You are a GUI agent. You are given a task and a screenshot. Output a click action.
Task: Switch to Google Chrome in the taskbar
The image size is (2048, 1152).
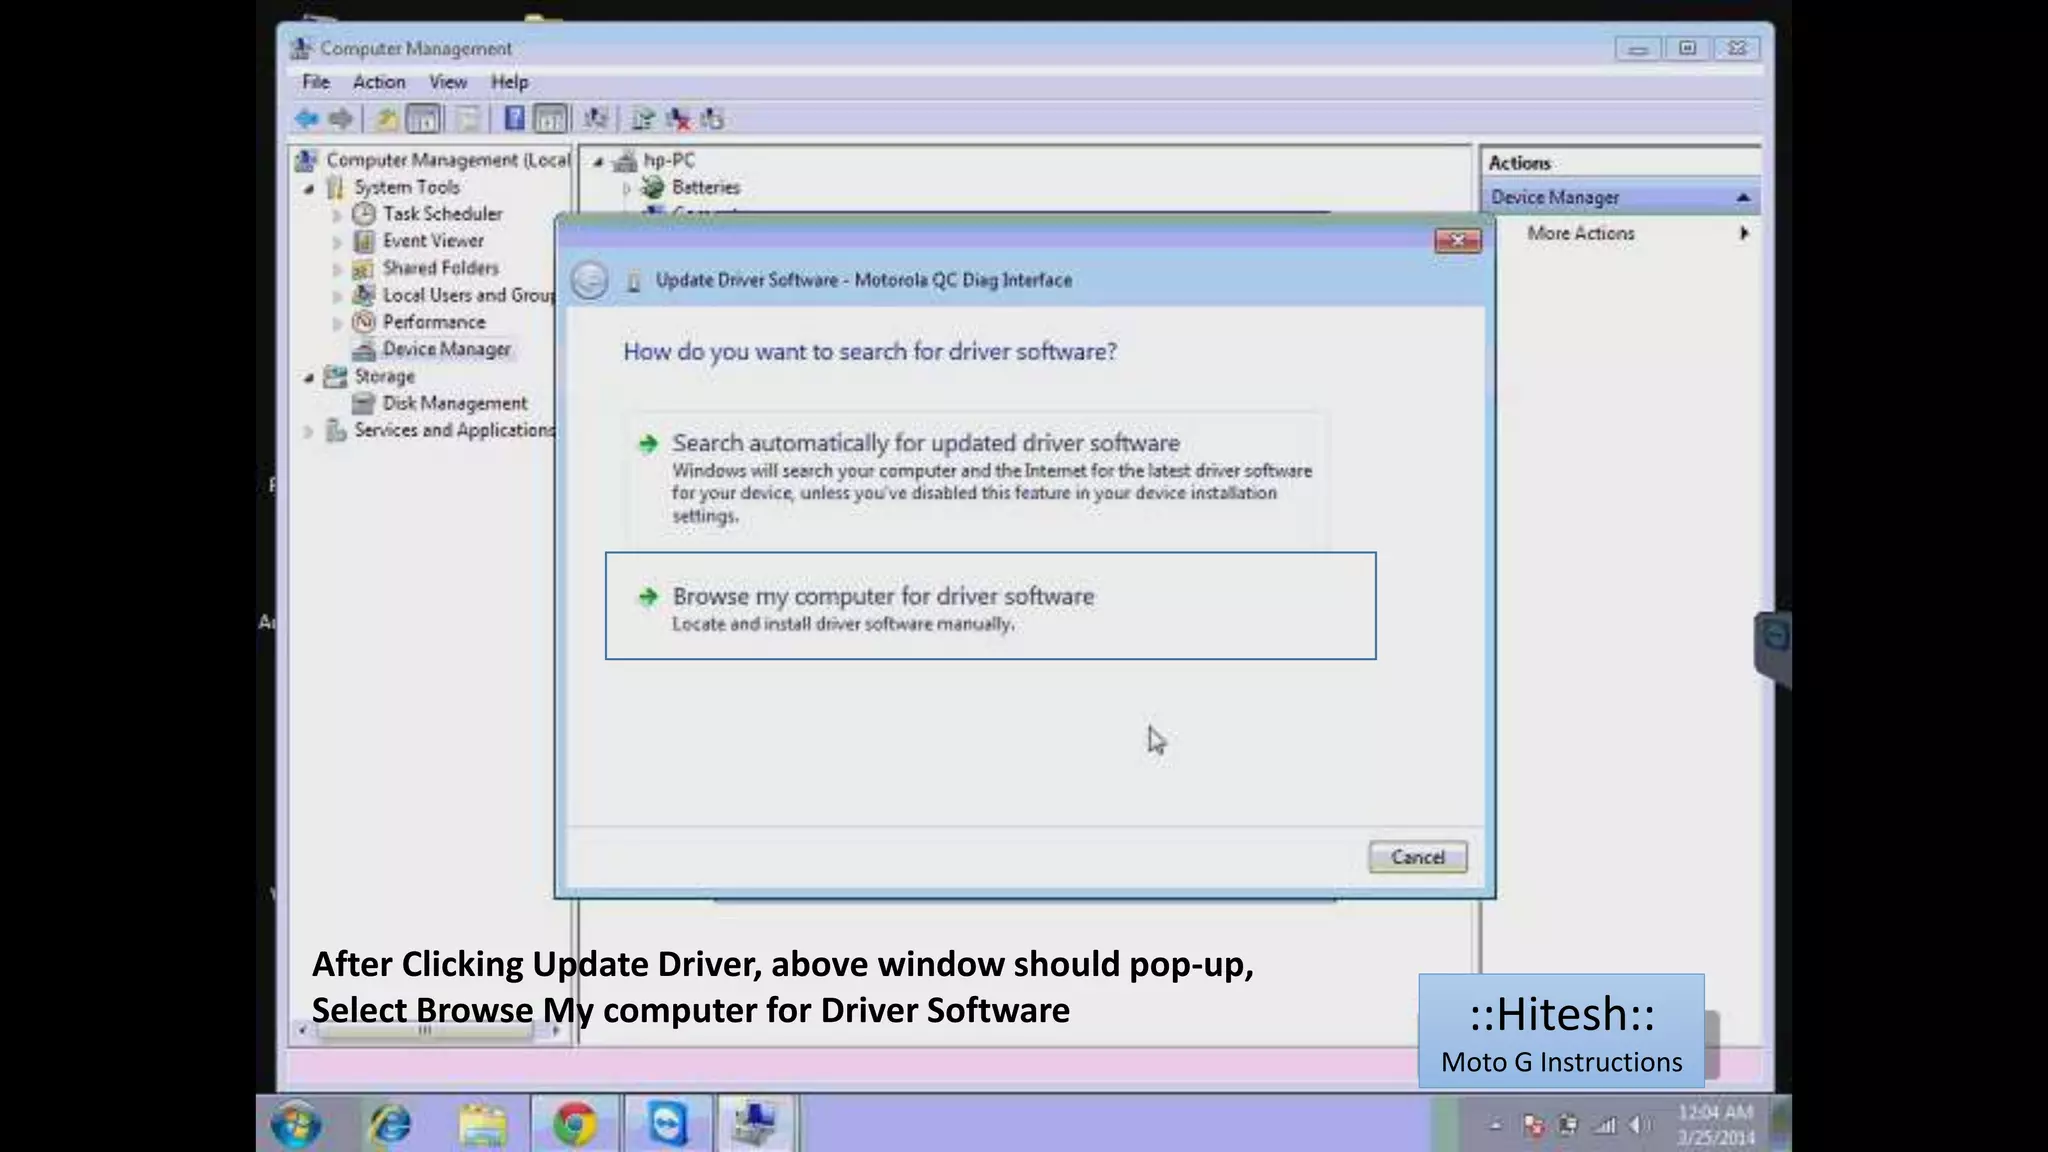point(575,1124)
